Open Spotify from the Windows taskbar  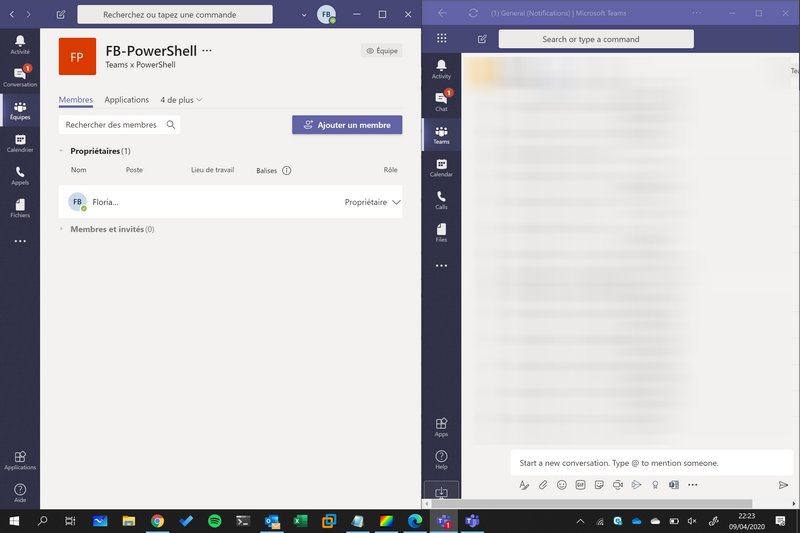click(214, 521)
